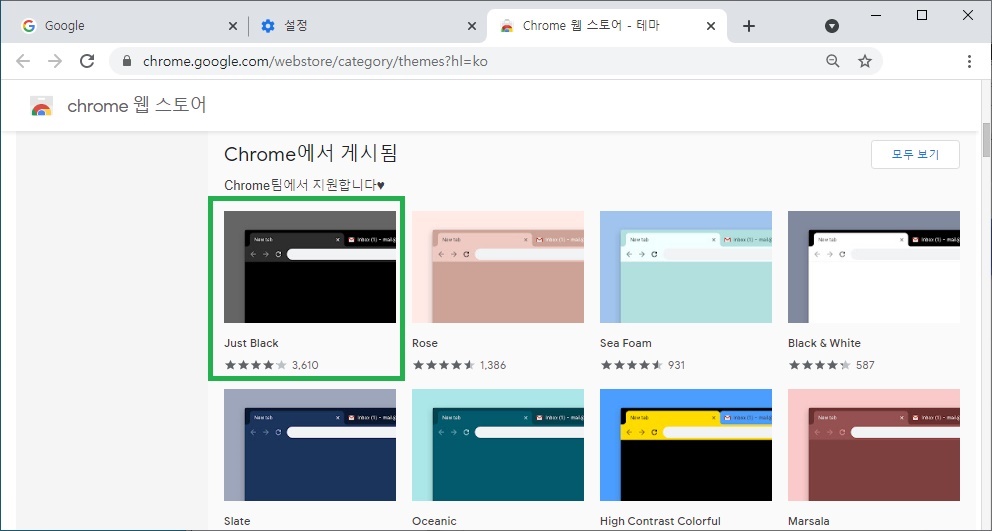Click the Rose 1,386 star rating
This screenshot has width=992, height=531.
(459, 365)
